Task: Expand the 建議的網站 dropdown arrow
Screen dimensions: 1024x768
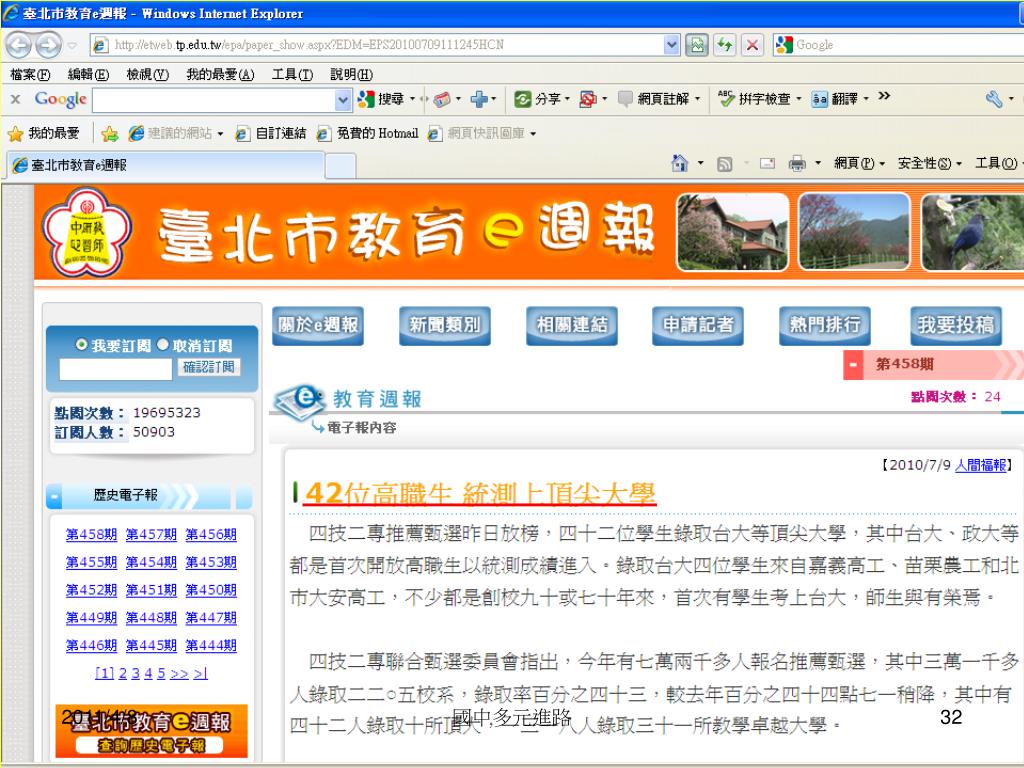Action: [220, 134]
